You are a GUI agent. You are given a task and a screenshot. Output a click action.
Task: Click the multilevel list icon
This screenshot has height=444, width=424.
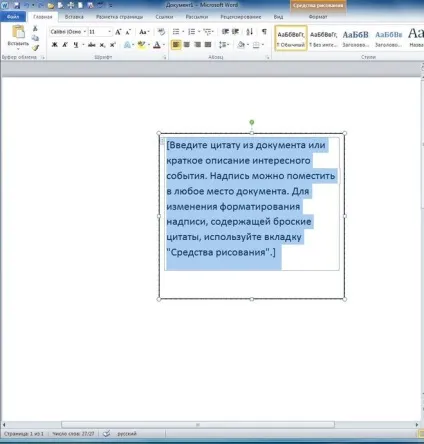point(207,32)
